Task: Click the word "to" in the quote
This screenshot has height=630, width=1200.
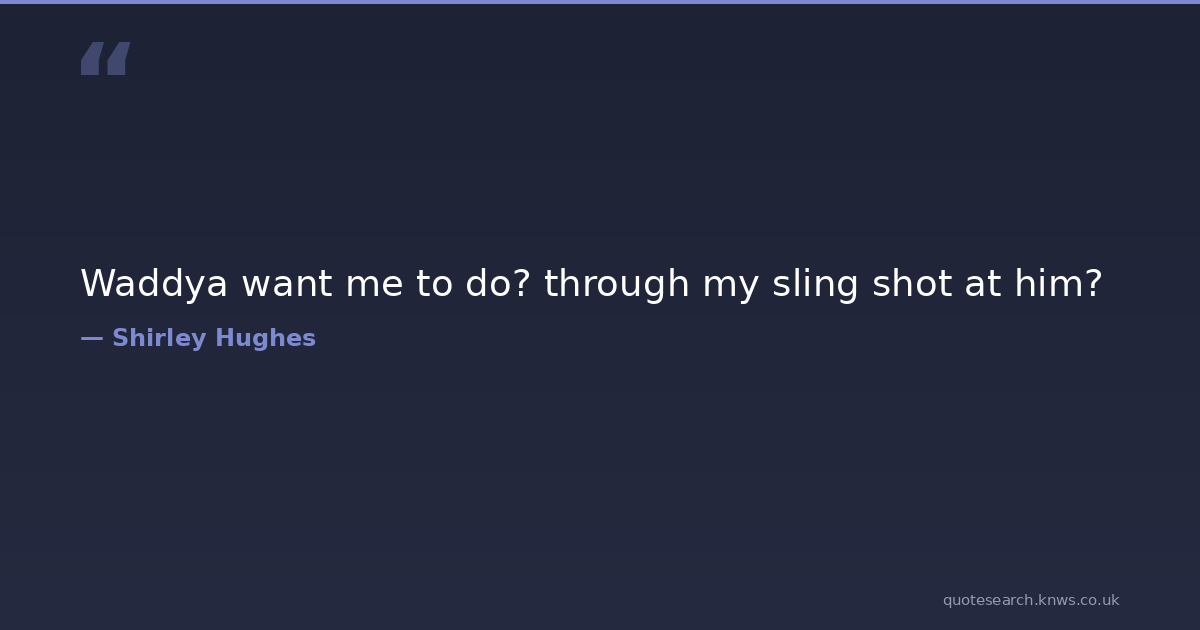Action: 435,284
